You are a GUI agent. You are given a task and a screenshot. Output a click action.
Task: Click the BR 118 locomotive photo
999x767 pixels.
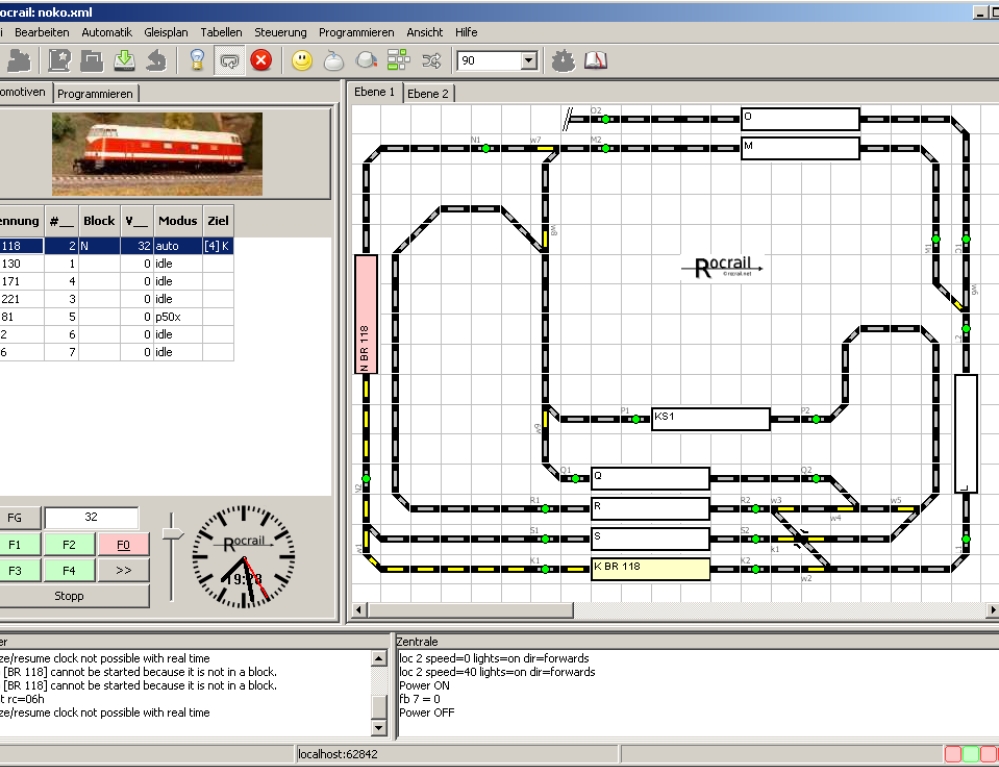tap(157, 154)
